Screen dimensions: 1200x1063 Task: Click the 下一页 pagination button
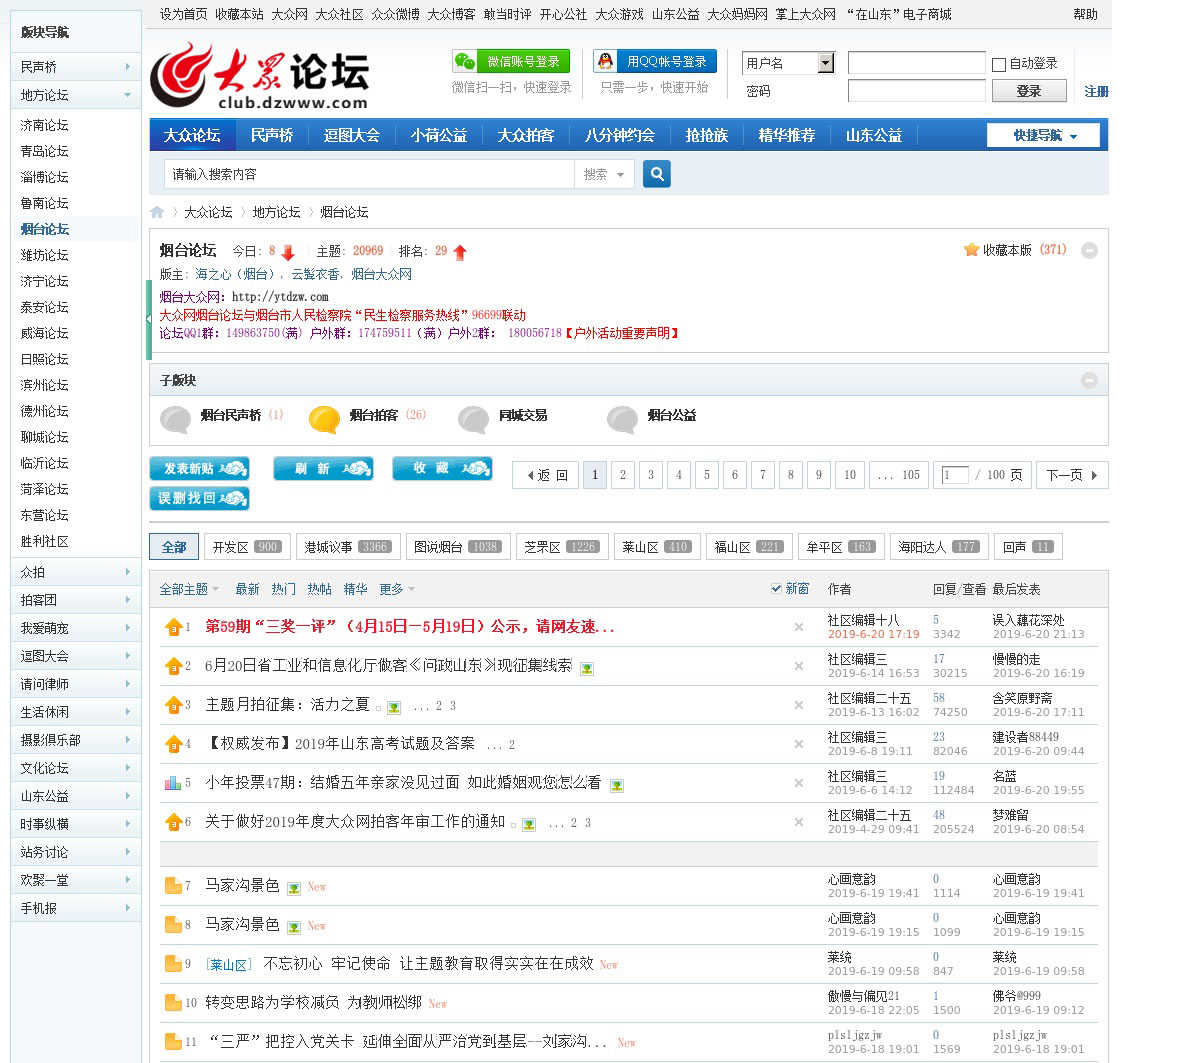[x=1072, y=475]
